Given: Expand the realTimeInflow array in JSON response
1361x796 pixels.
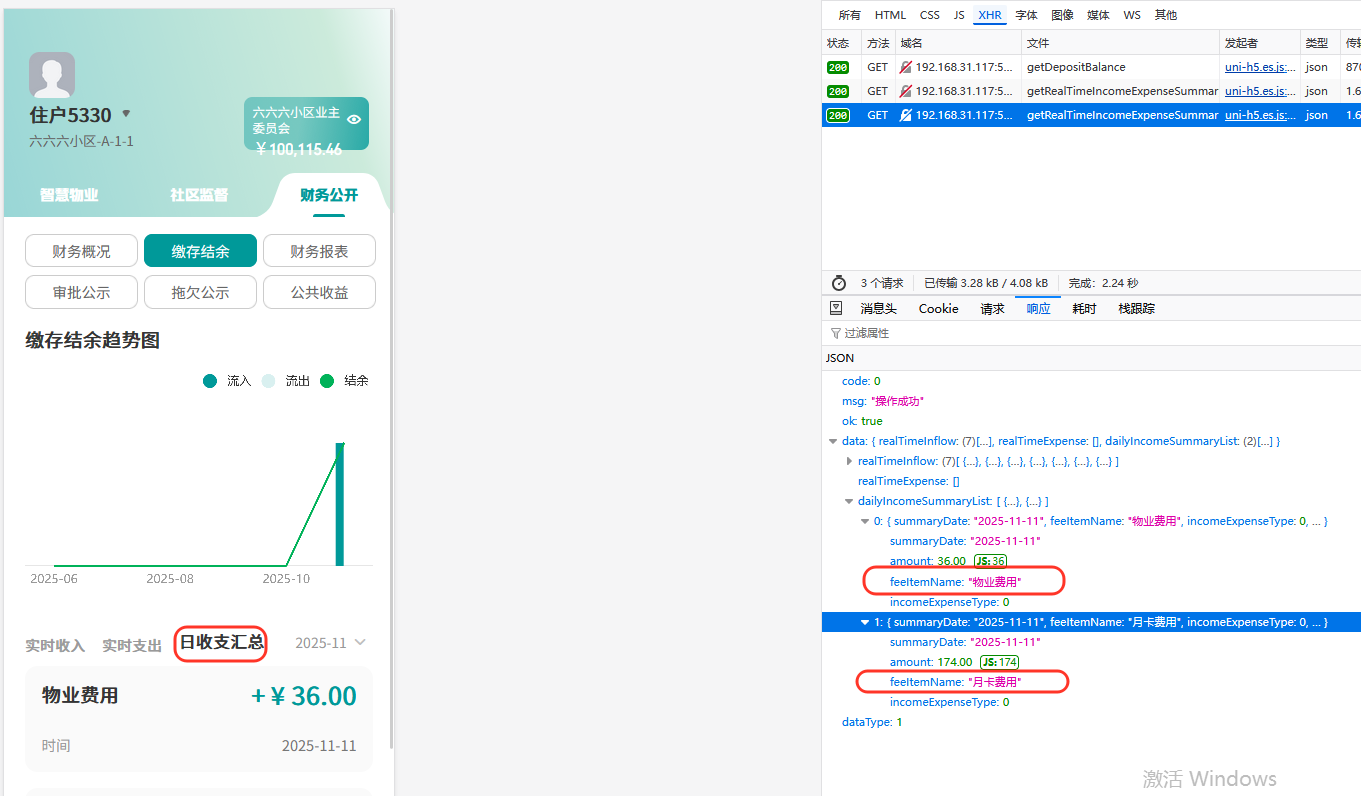Looking at the screenshot, I should pos(849,460).
